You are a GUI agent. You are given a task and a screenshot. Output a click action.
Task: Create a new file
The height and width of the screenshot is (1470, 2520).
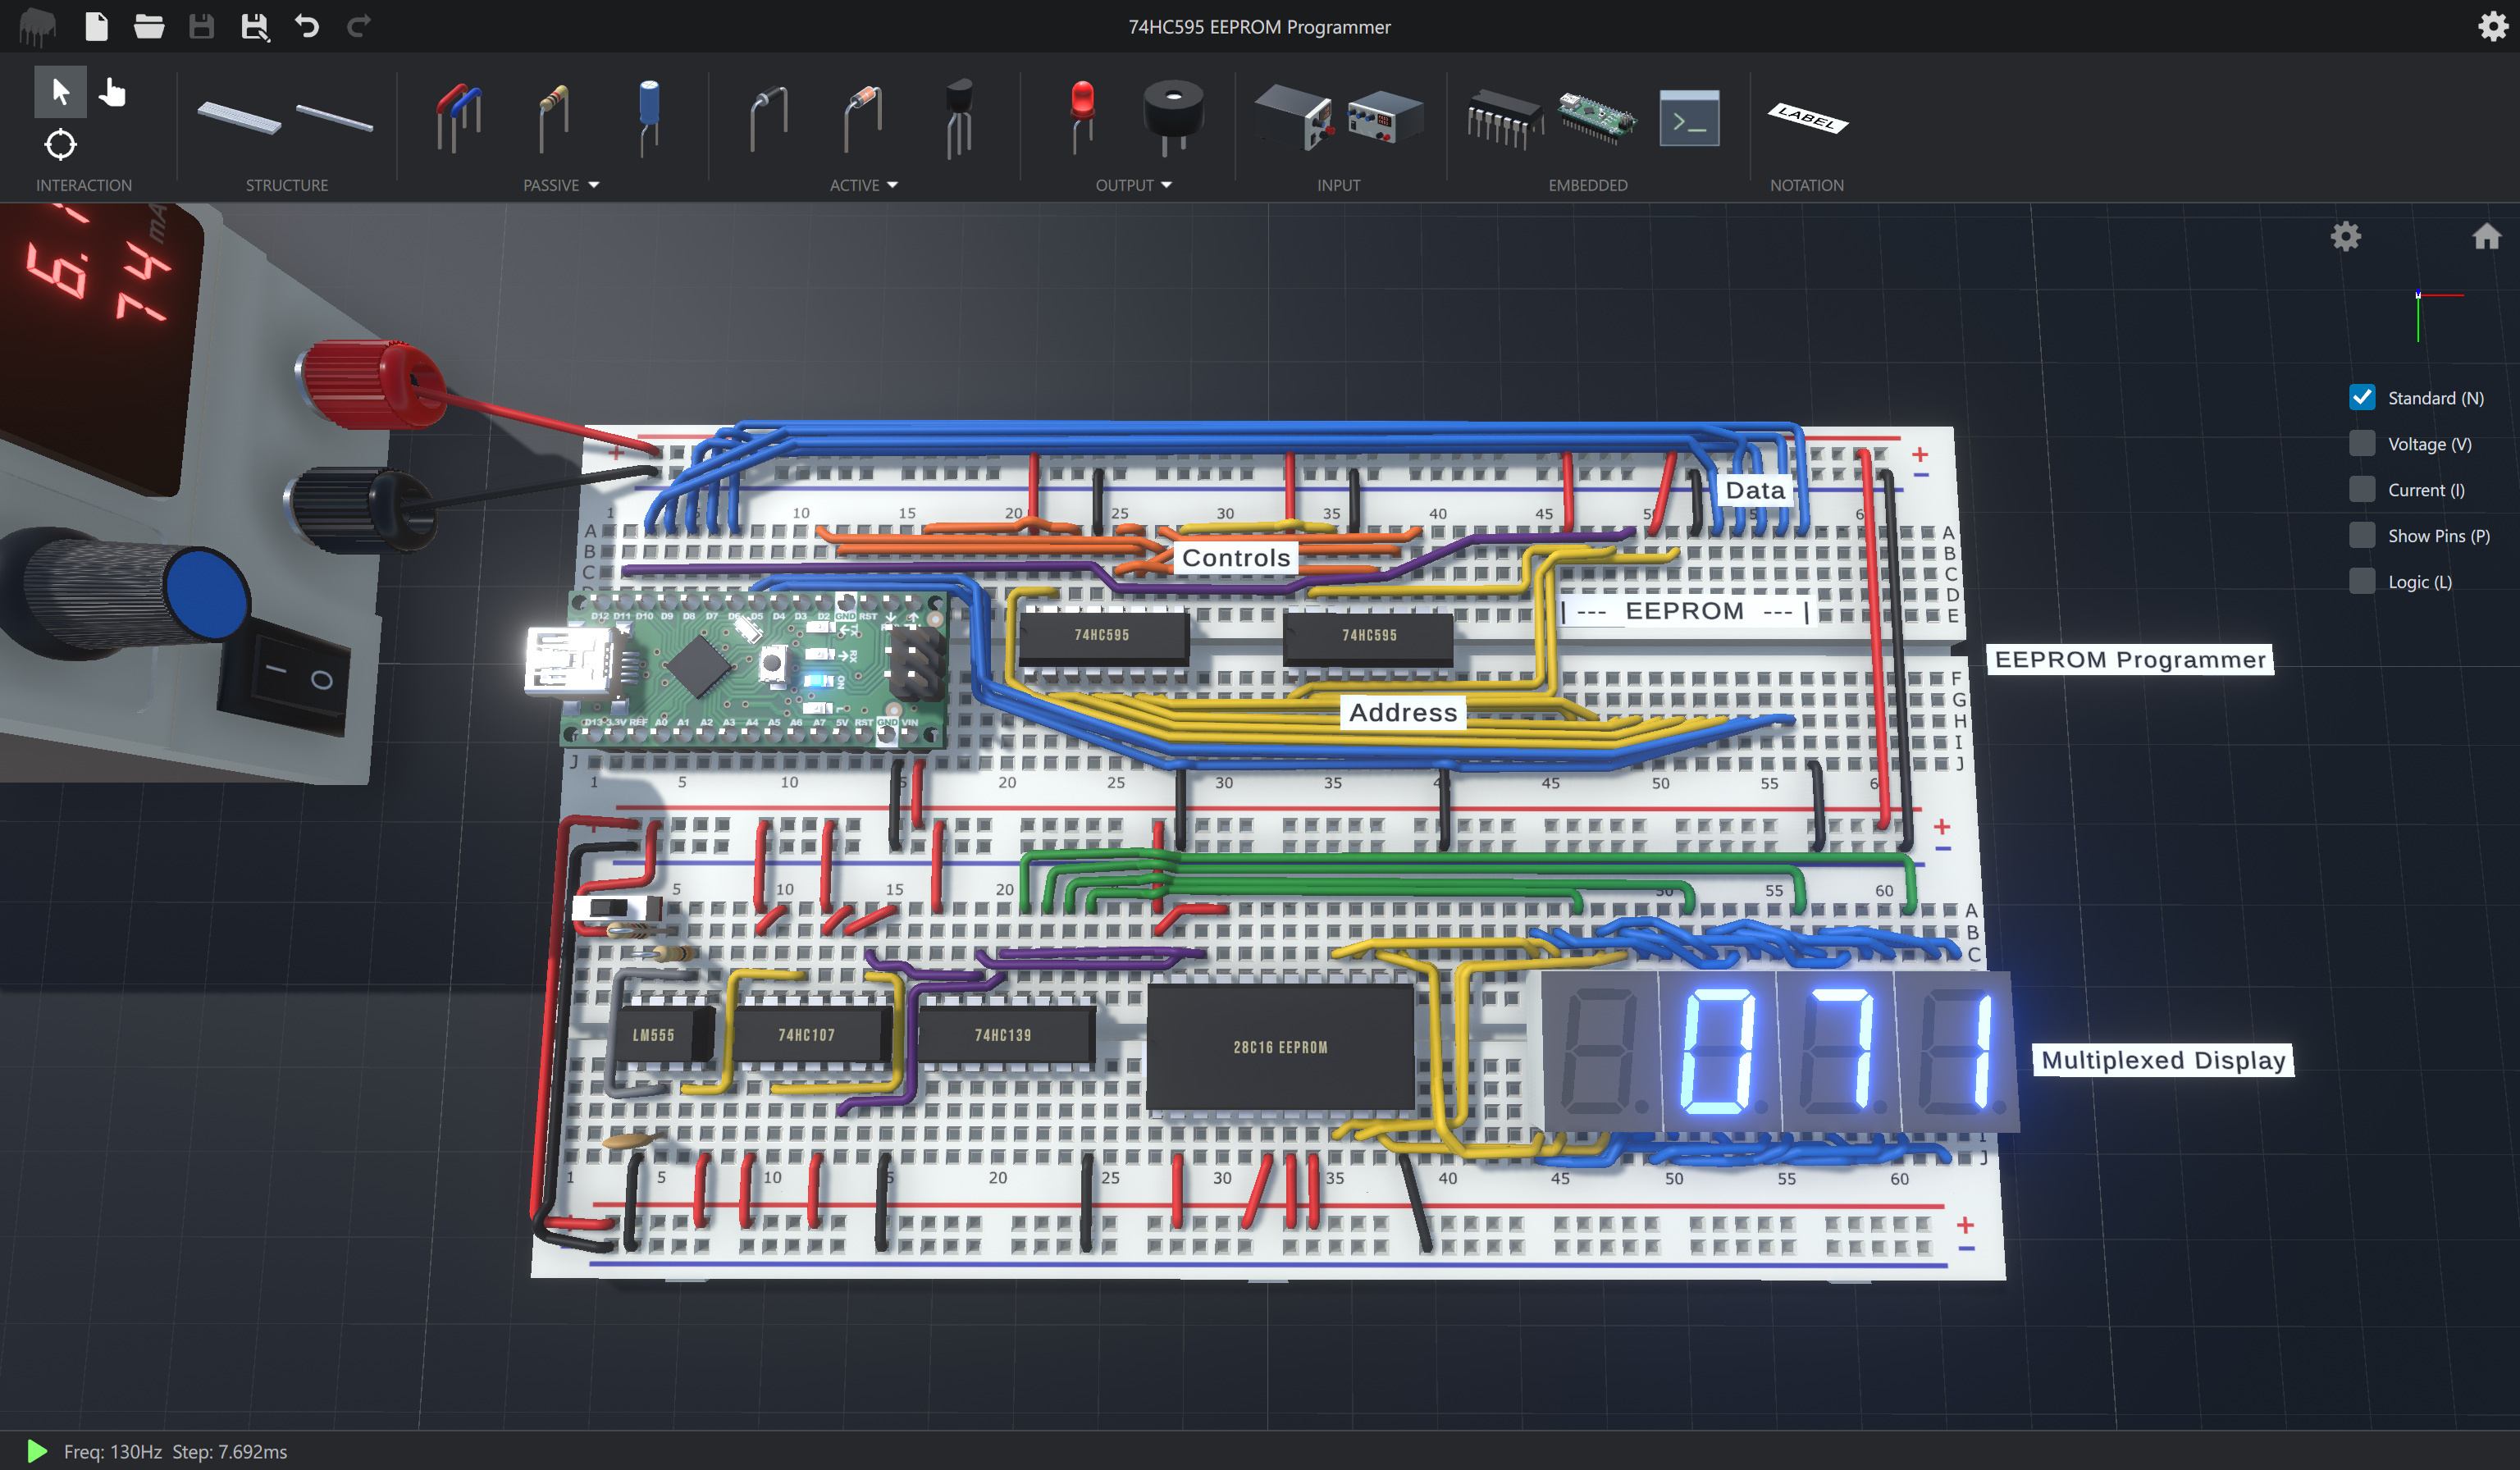96,26
